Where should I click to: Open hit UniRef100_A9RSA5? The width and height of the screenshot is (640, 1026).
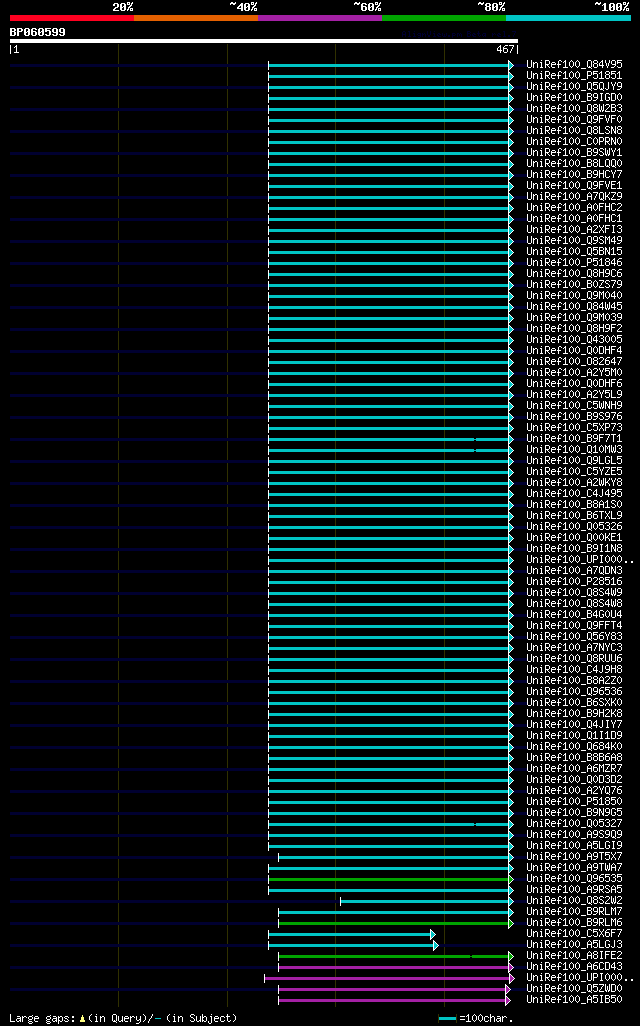[575, 890]
